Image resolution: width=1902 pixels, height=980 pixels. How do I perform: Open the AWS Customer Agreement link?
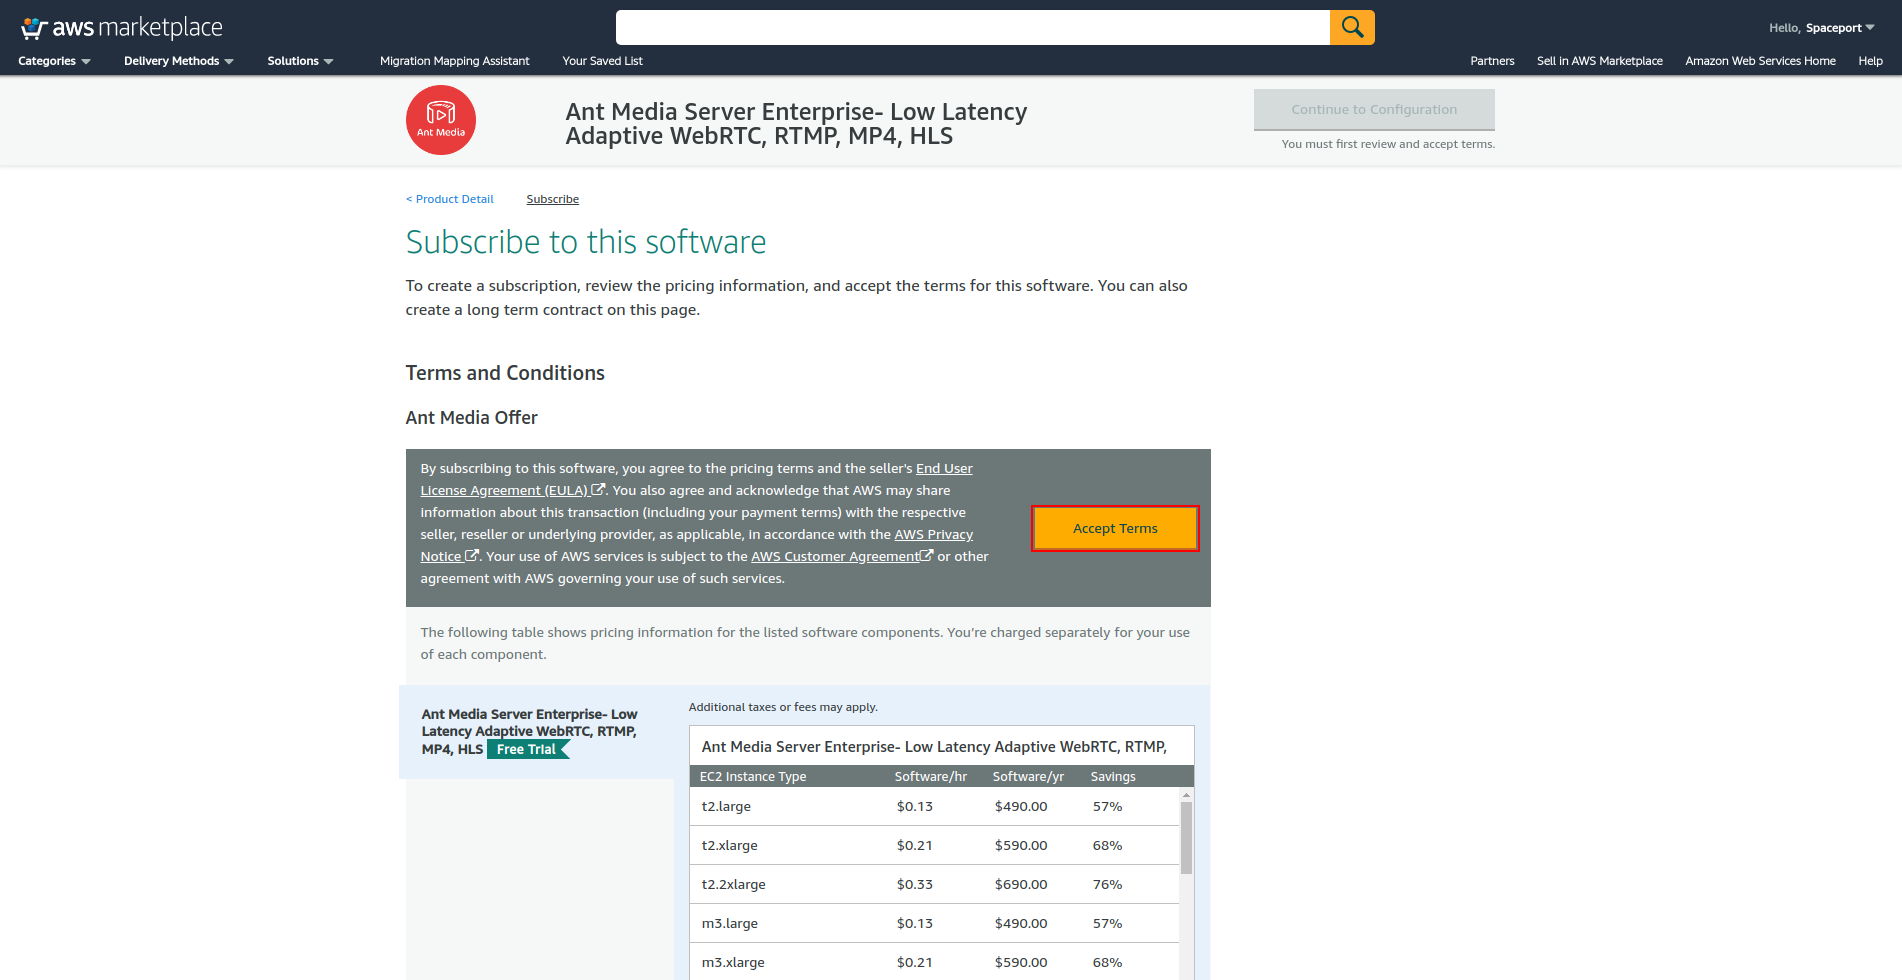pos(835,556)
